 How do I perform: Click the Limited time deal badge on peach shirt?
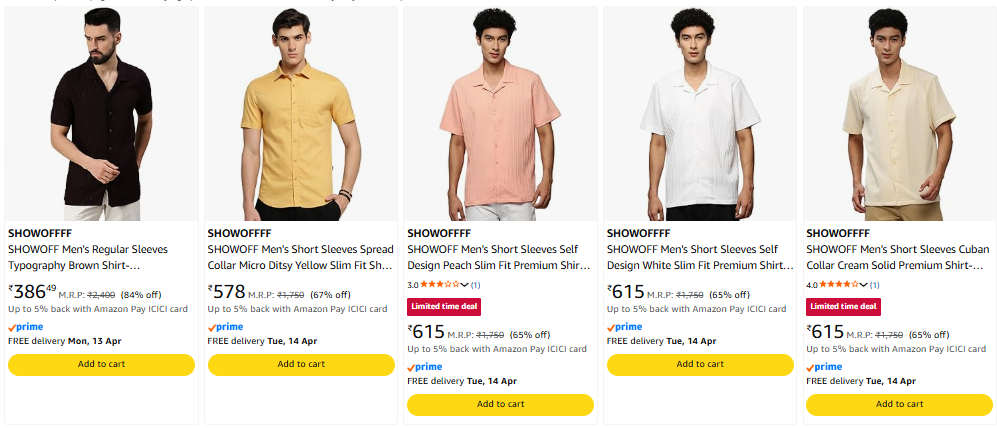(x=442, y=306)
